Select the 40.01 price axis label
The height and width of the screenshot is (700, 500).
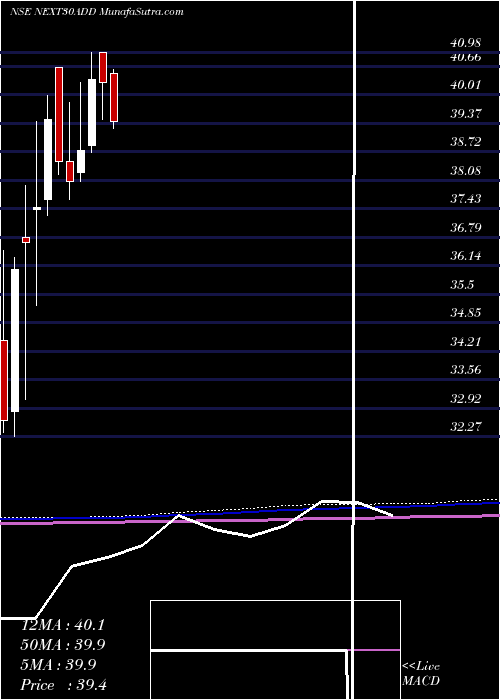[466, 85]
